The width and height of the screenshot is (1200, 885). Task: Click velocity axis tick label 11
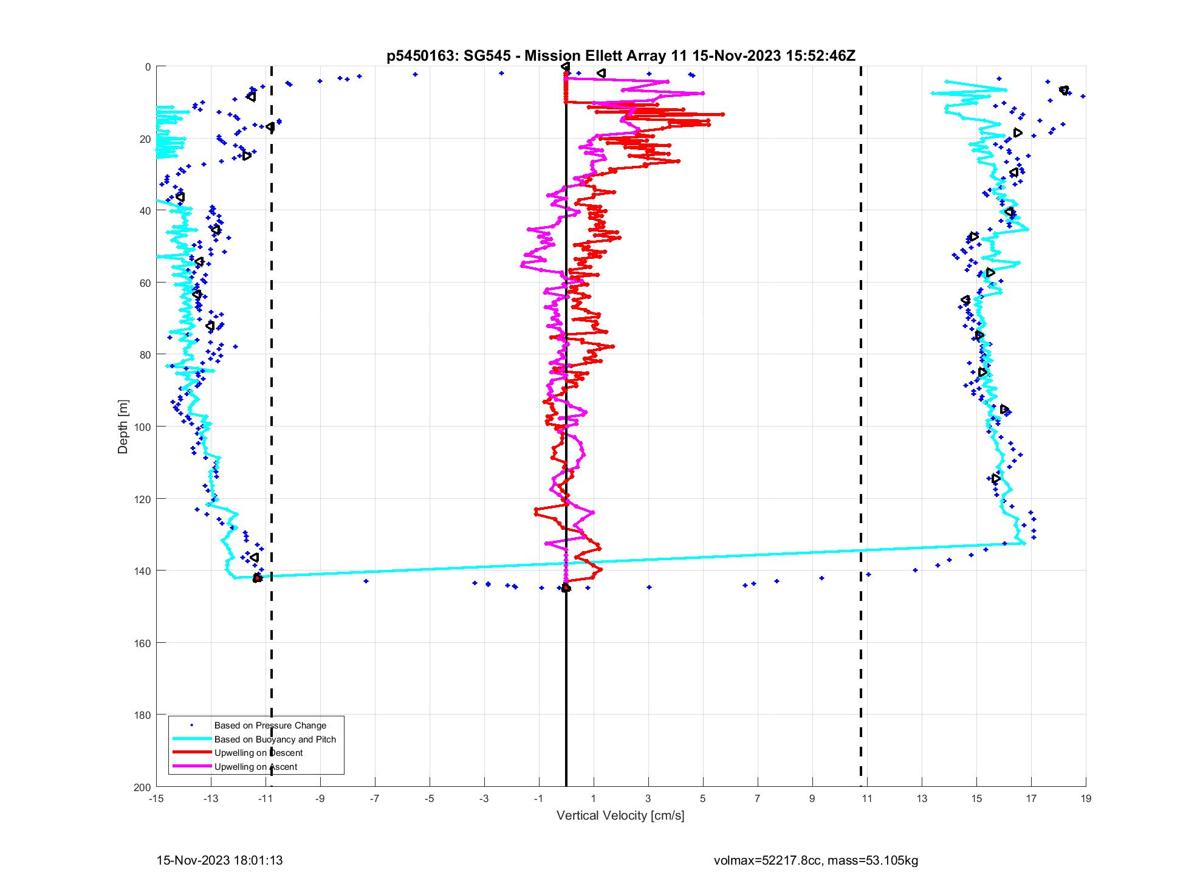click(x=867, y=799)
